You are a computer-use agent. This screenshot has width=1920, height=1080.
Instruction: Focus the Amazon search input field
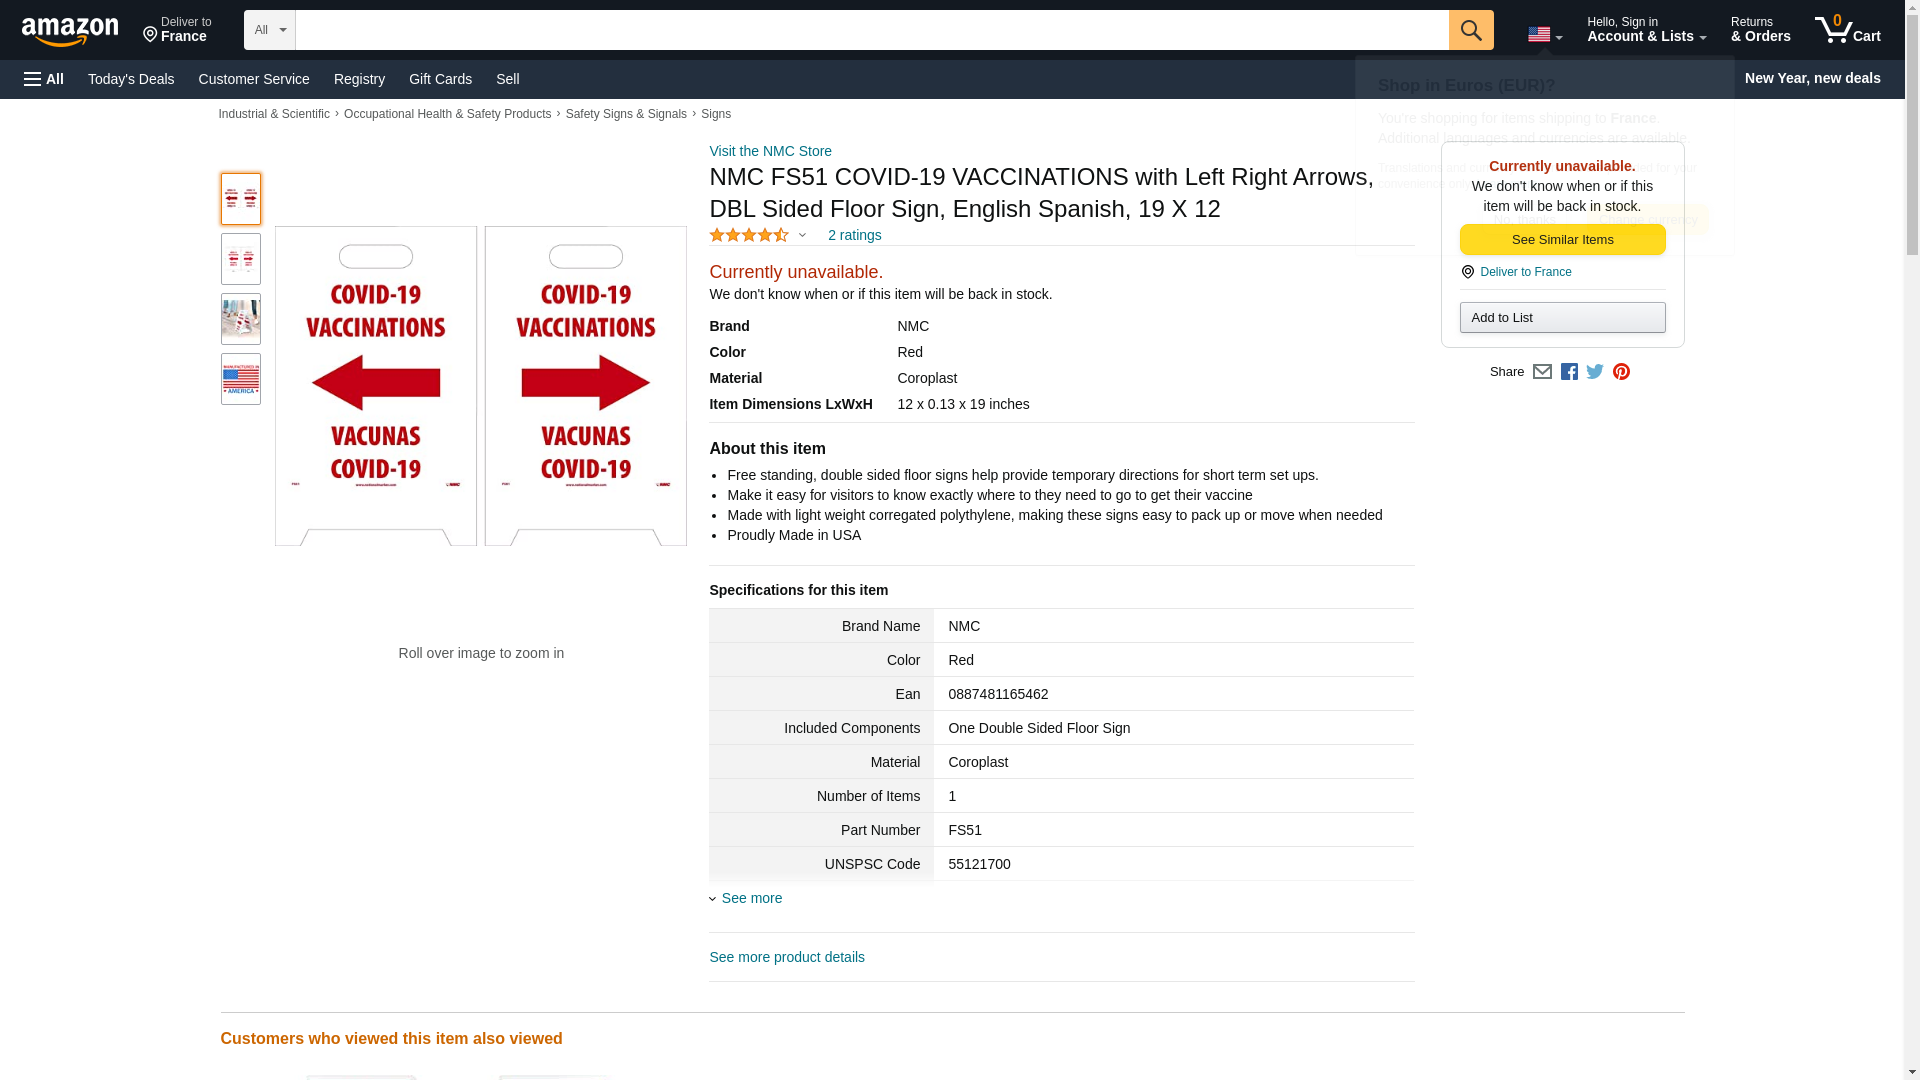click(x=871, y=30)
